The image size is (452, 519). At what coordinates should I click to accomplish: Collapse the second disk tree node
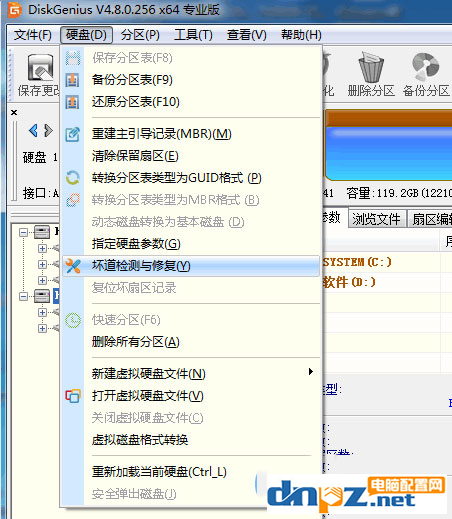coord(23,296)
